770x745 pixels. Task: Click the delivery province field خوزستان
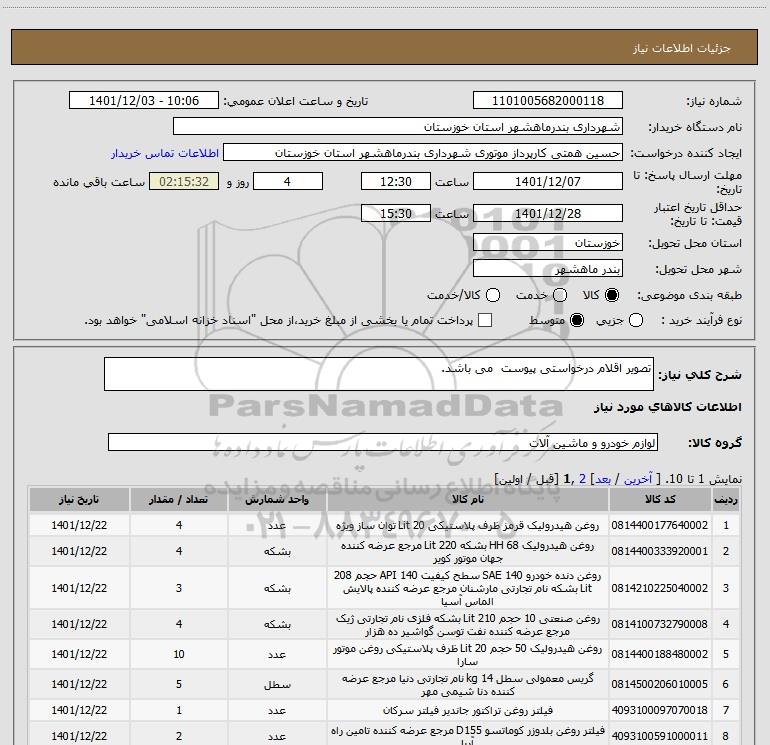coord(548,242)
